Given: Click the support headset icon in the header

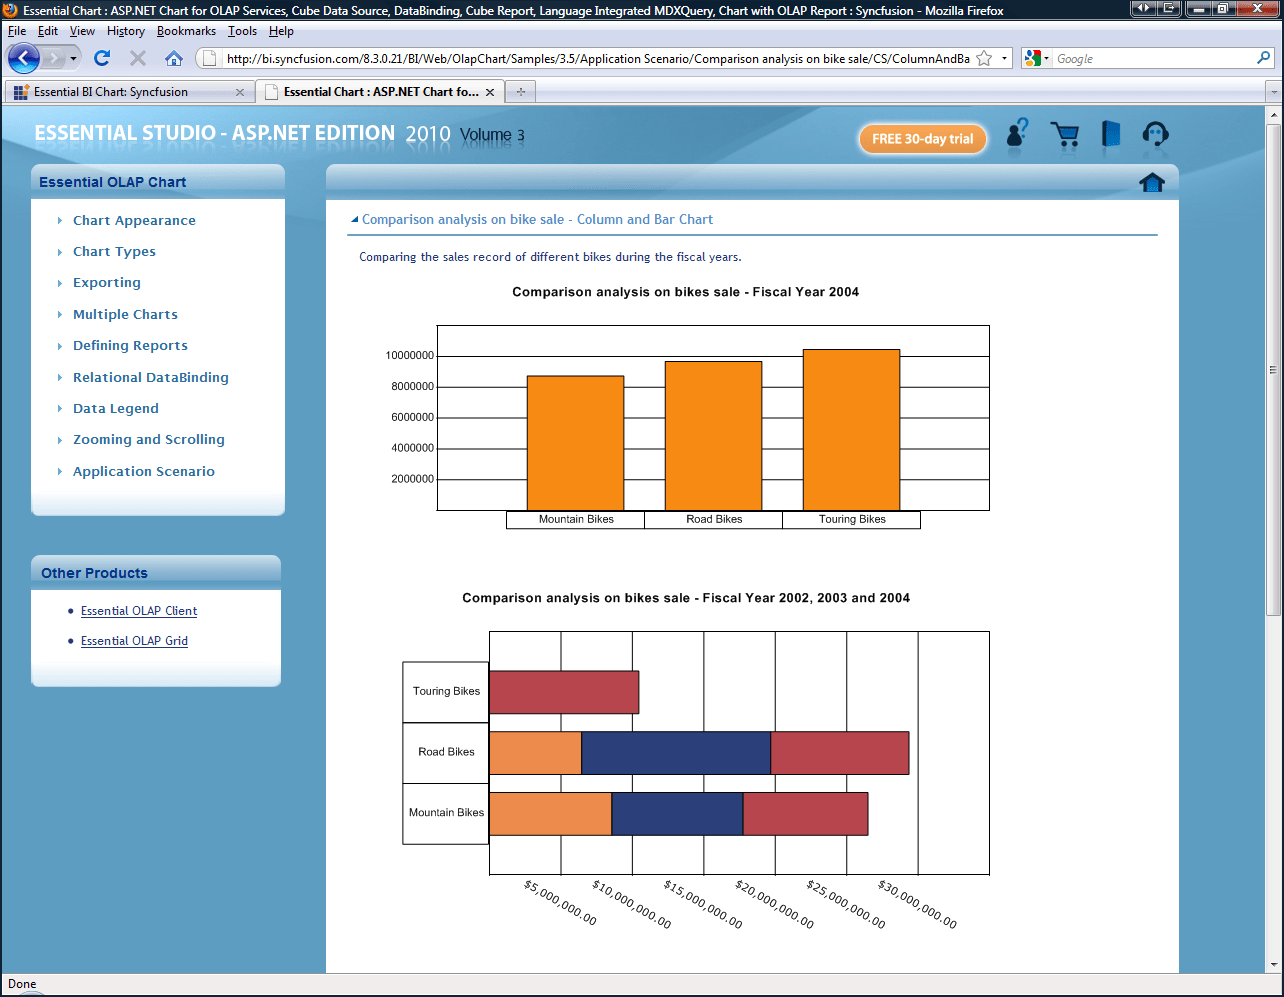Looking at the screenshot, I should 1155,135.
